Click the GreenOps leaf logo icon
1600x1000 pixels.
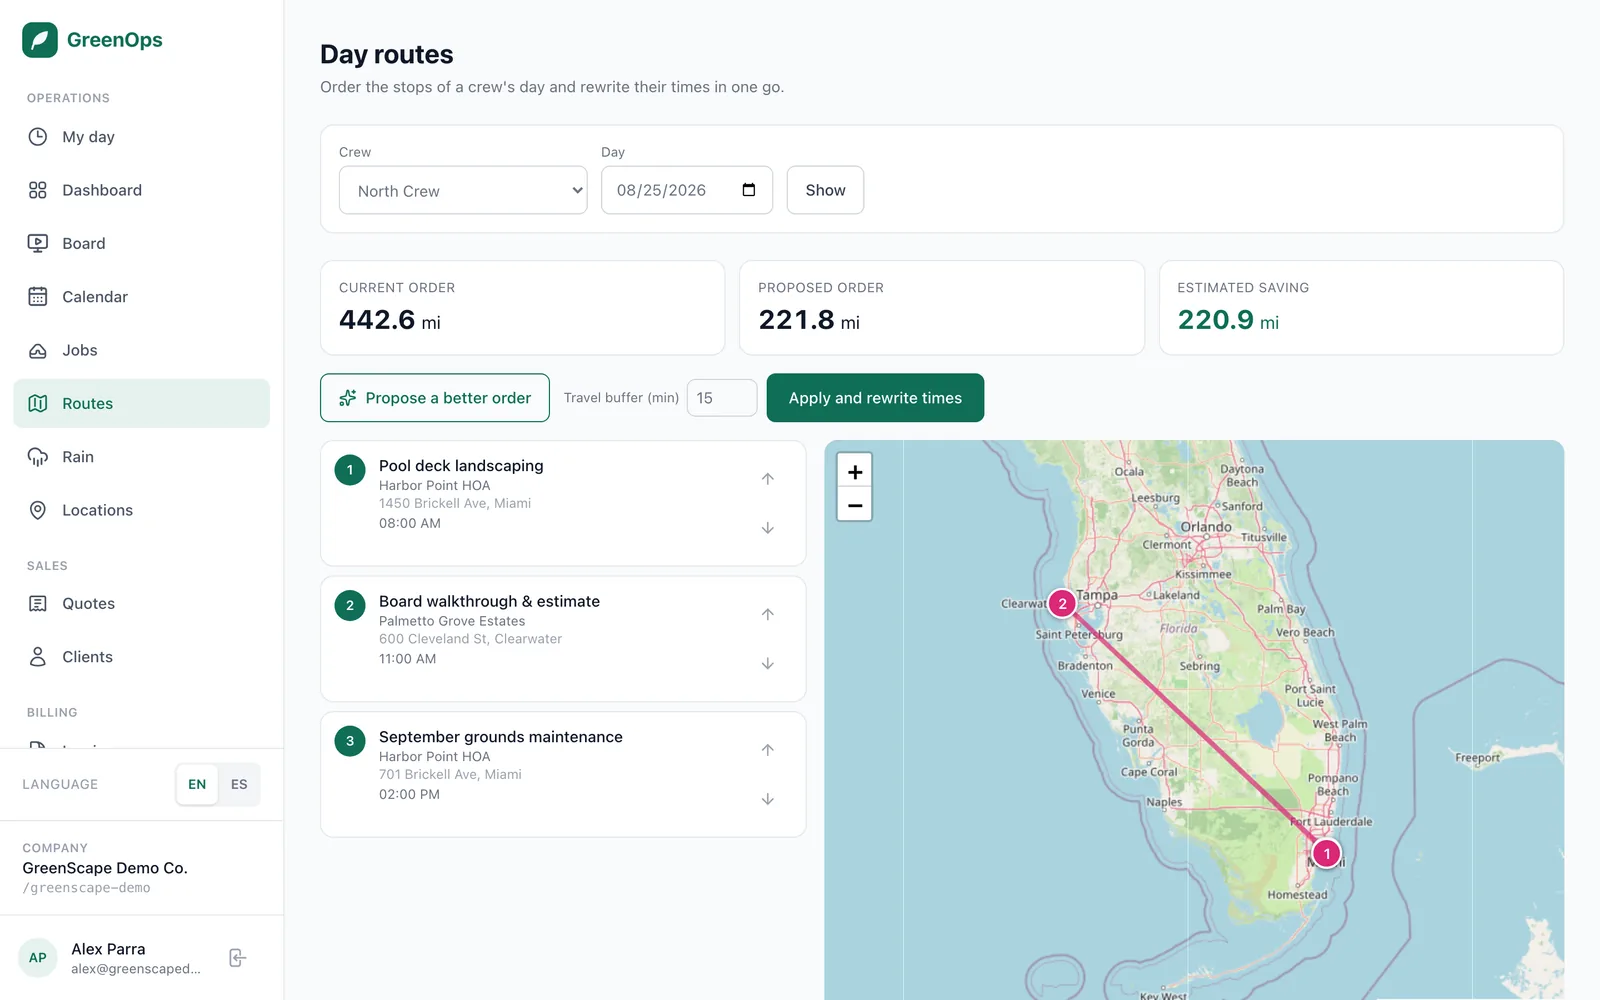pyautogui.click(x=40, y=40)
